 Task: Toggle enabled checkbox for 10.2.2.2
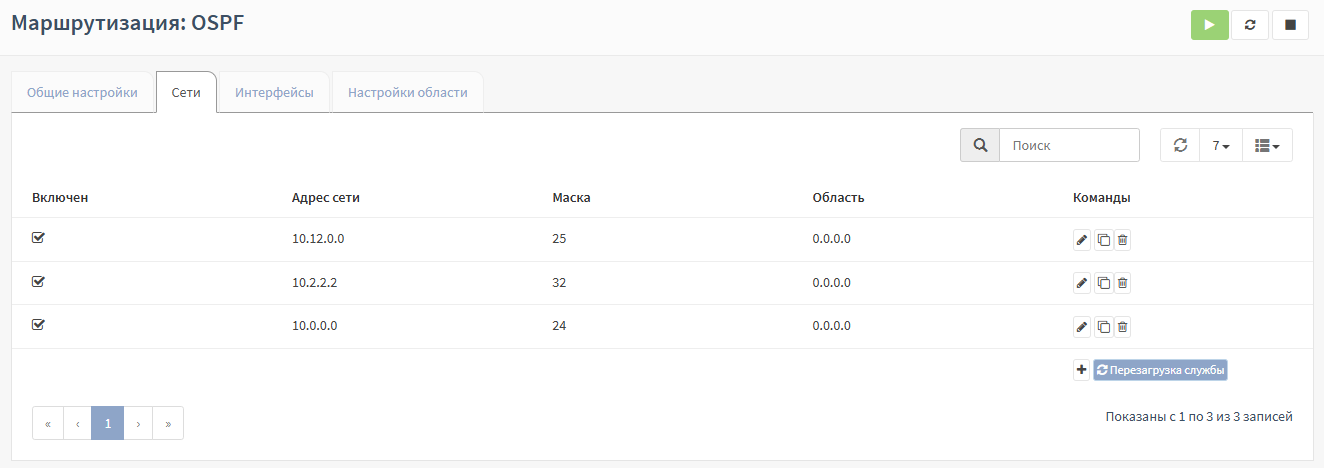pos(39,282)
